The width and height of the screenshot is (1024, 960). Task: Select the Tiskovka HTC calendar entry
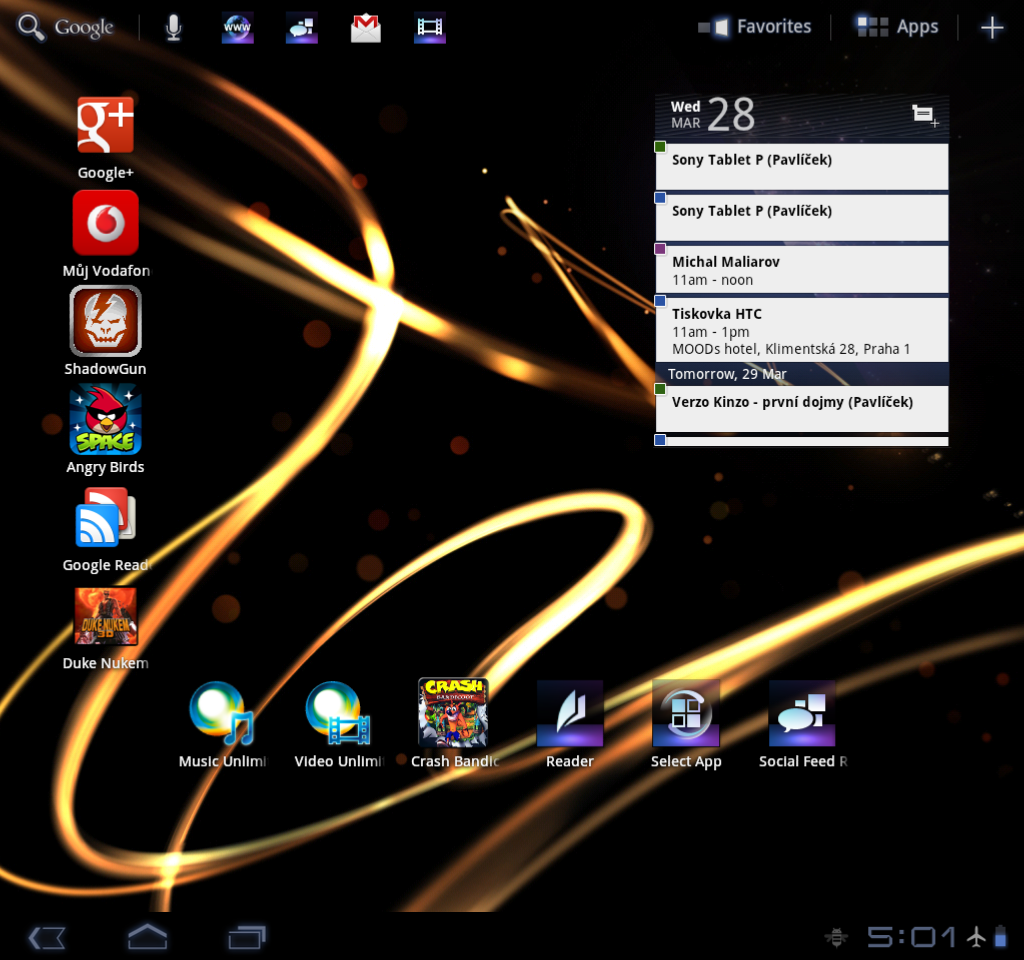pos(800,330)
